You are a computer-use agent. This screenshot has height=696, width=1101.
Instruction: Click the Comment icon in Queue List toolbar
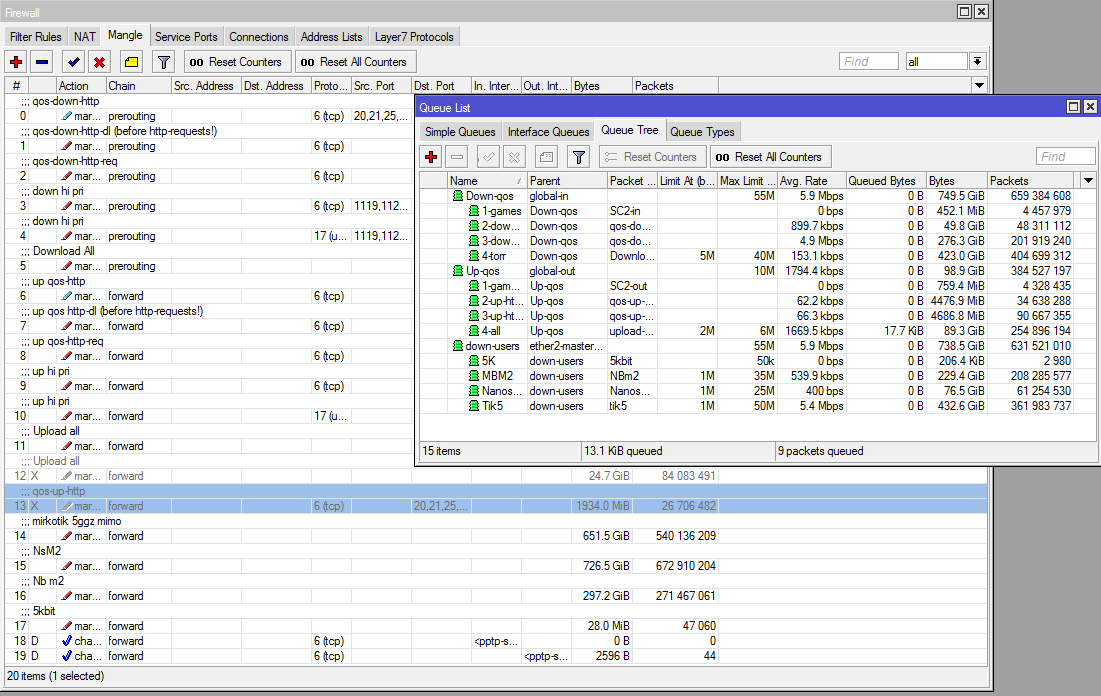click(546, 157)
